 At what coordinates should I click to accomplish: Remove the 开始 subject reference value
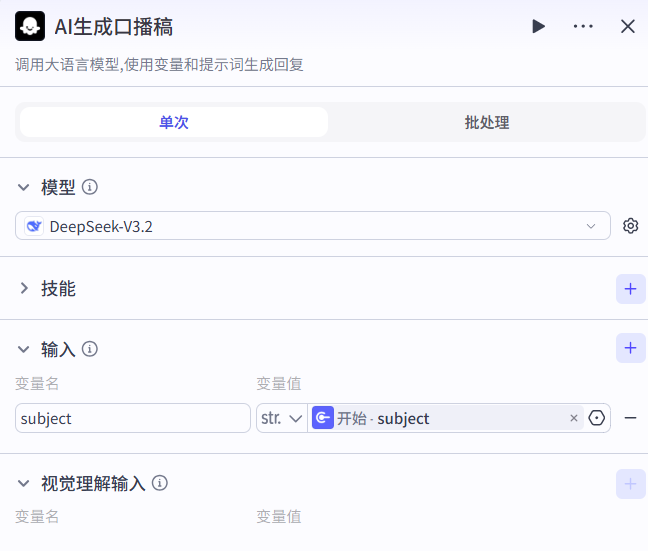point(574,418)
